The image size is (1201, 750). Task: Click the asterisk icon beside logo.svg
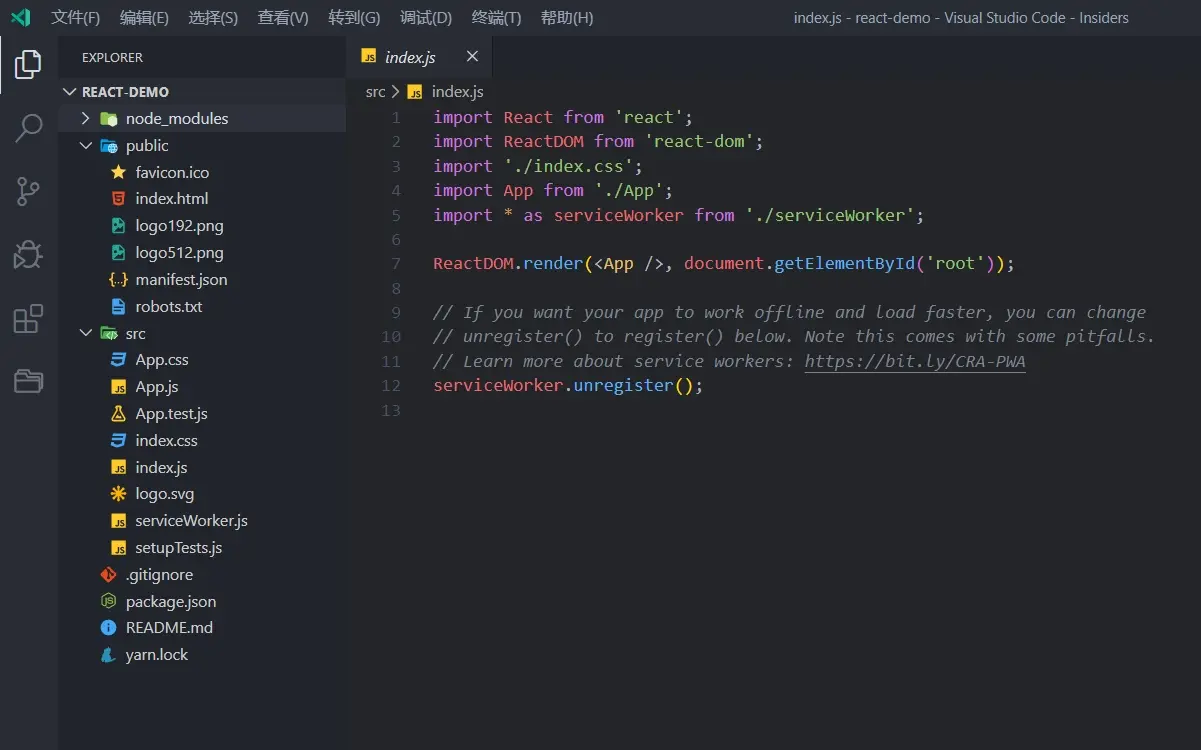(118, 494)
